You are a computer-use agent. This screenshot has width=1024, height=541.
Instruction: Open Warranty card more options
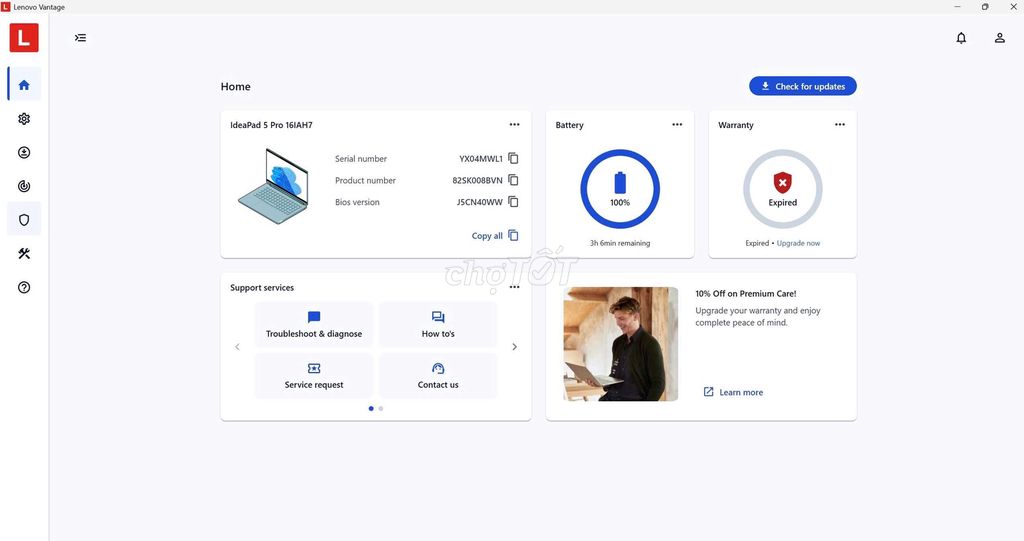(x=839, y=125)
